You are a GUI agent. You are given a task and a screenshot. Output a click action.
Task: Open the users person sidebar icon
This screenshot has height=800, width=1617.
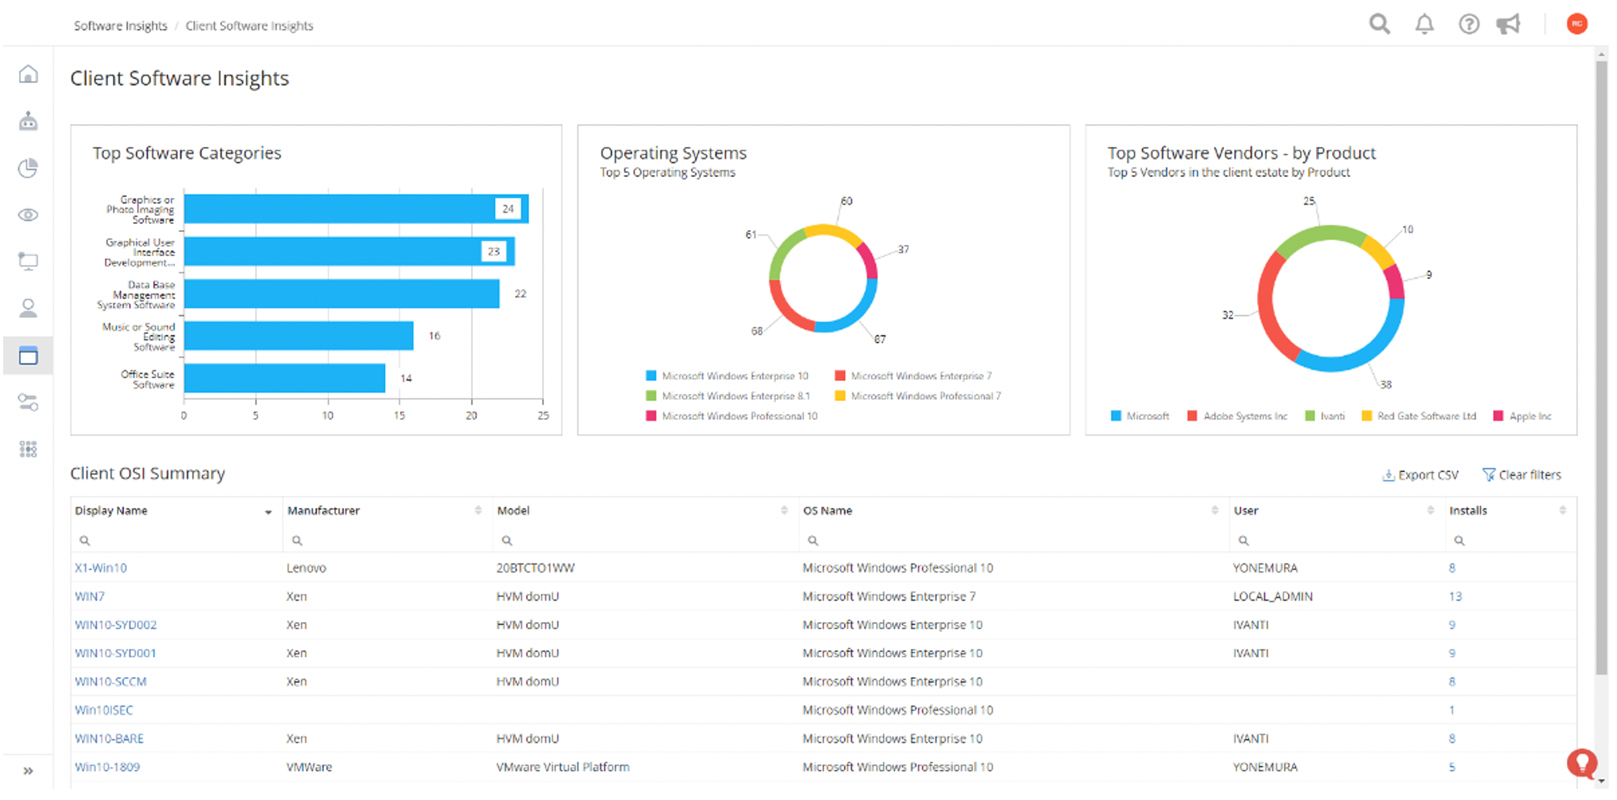coord(28,308)
